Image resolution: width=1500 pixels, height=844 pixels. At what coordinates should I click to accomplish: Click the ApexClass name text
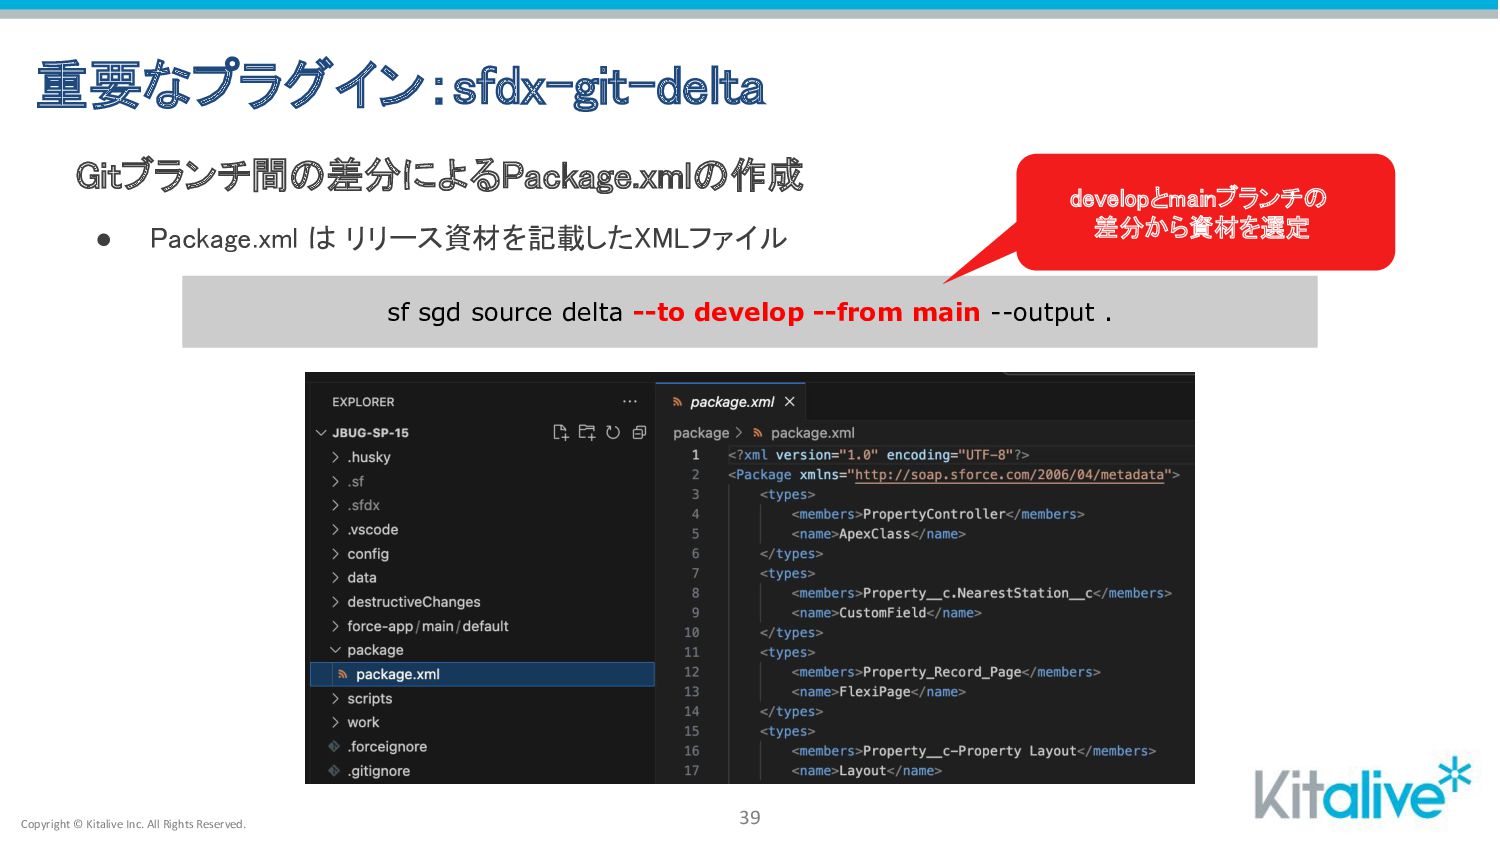click(x=874, y=534)
